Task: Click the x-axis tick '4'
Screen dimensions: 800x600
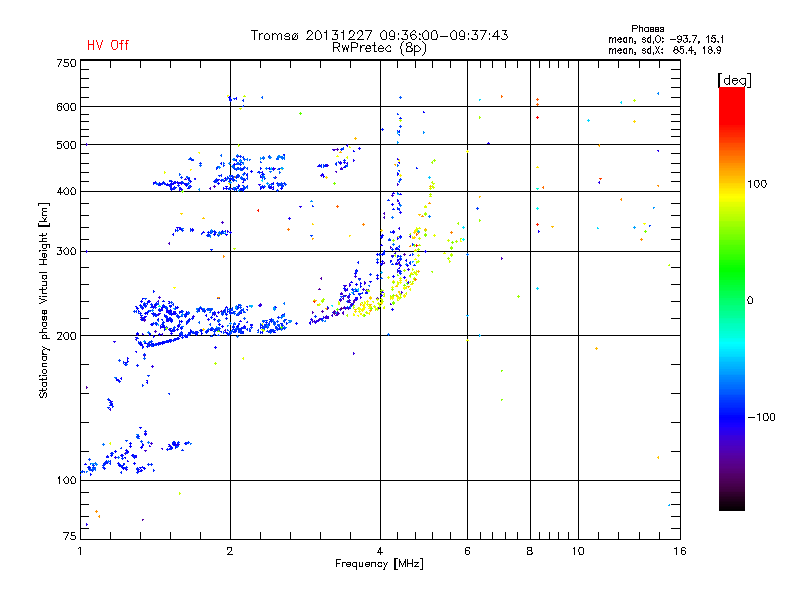Action: click(x=380, y=551)
